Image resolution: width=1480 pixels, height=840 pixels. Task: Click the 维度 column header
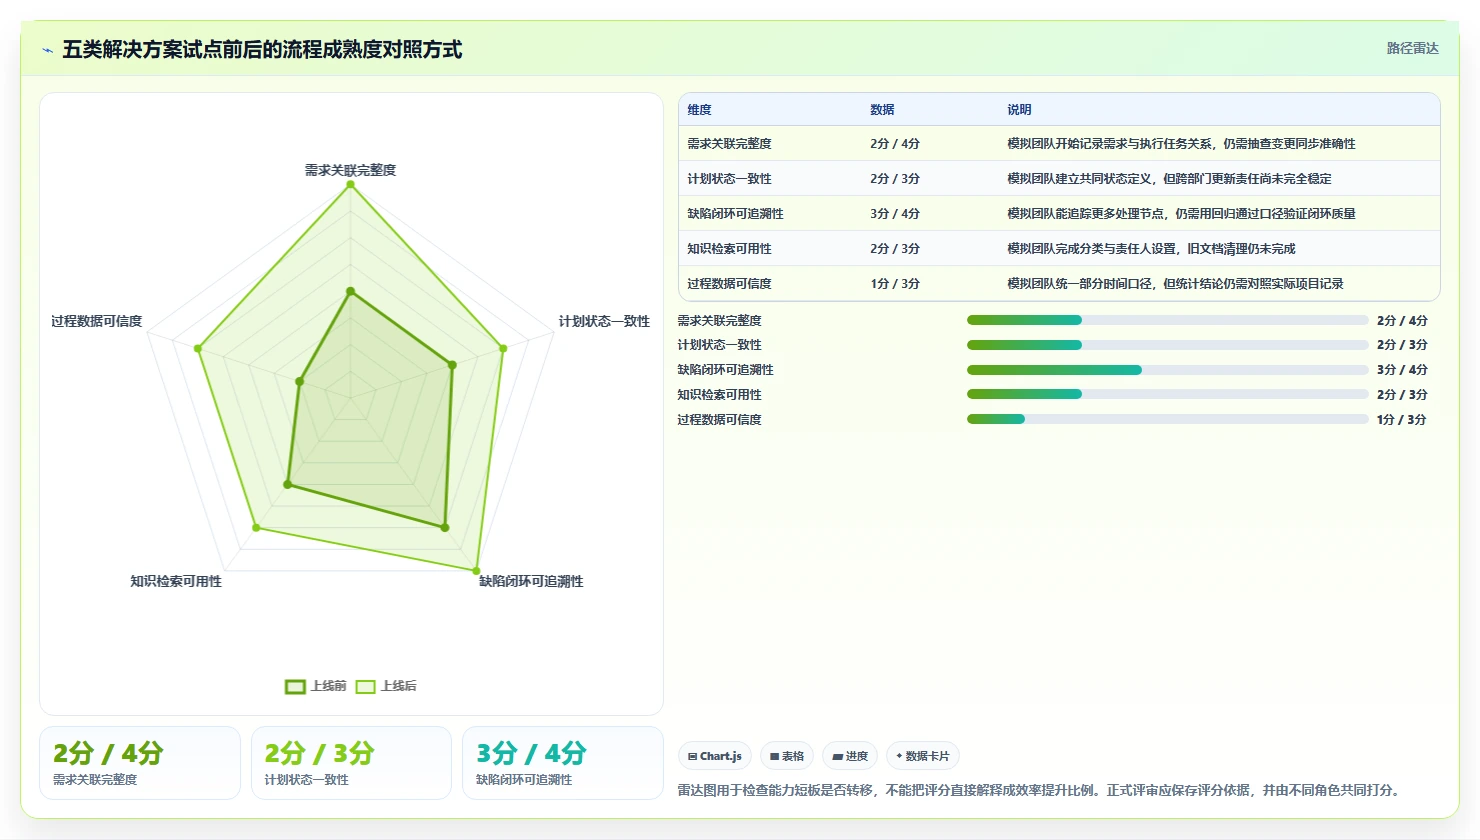(x=700, y=110)
